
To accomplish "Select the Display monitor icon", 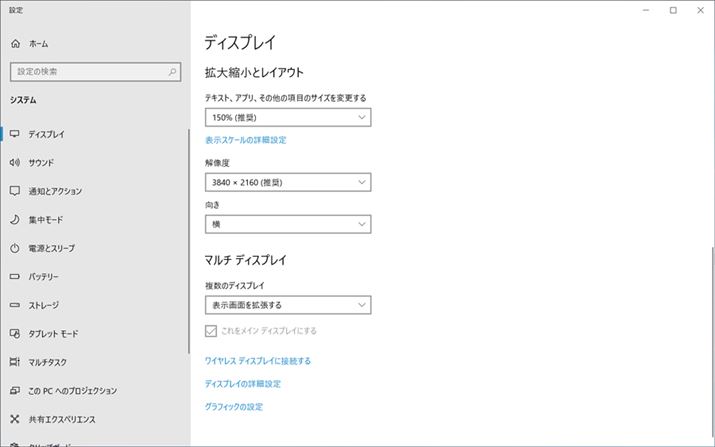I will coord(15,134).
